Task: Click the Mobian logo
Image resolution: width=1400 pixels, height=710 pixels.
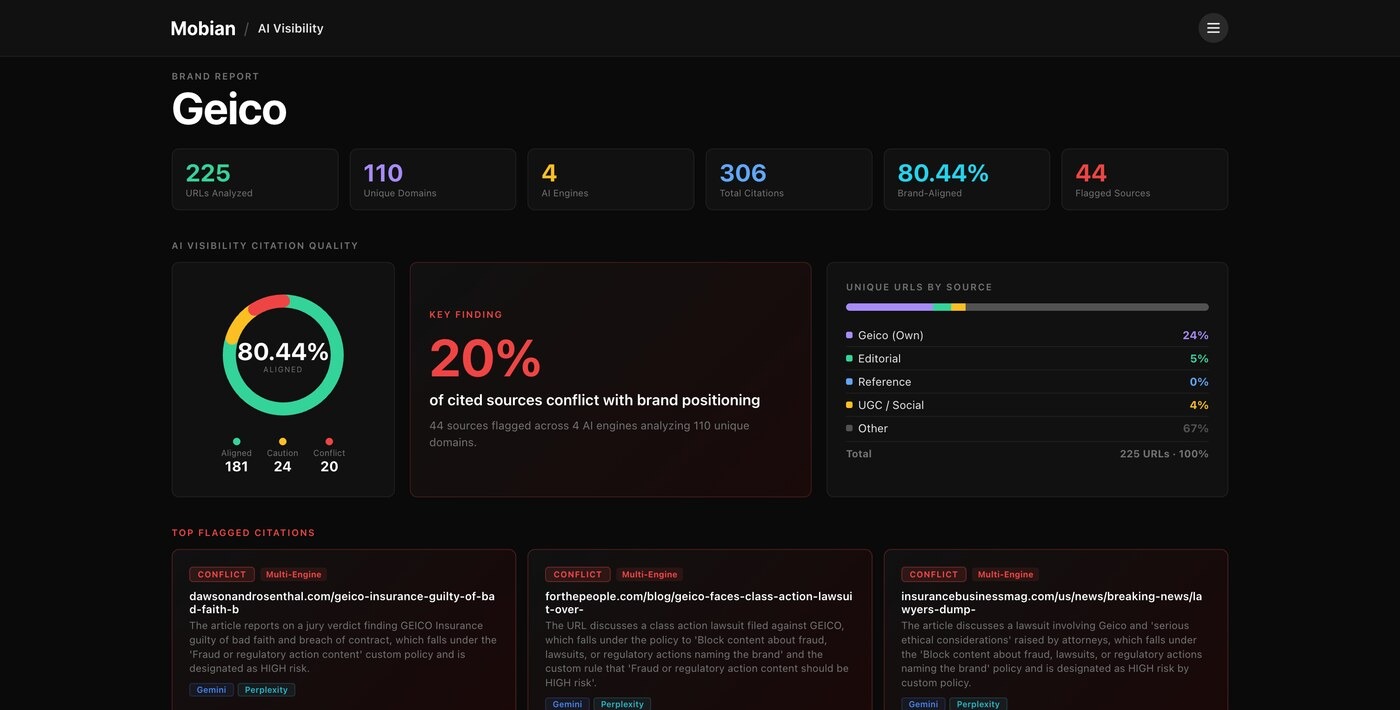Action: (x=203, y=29)
